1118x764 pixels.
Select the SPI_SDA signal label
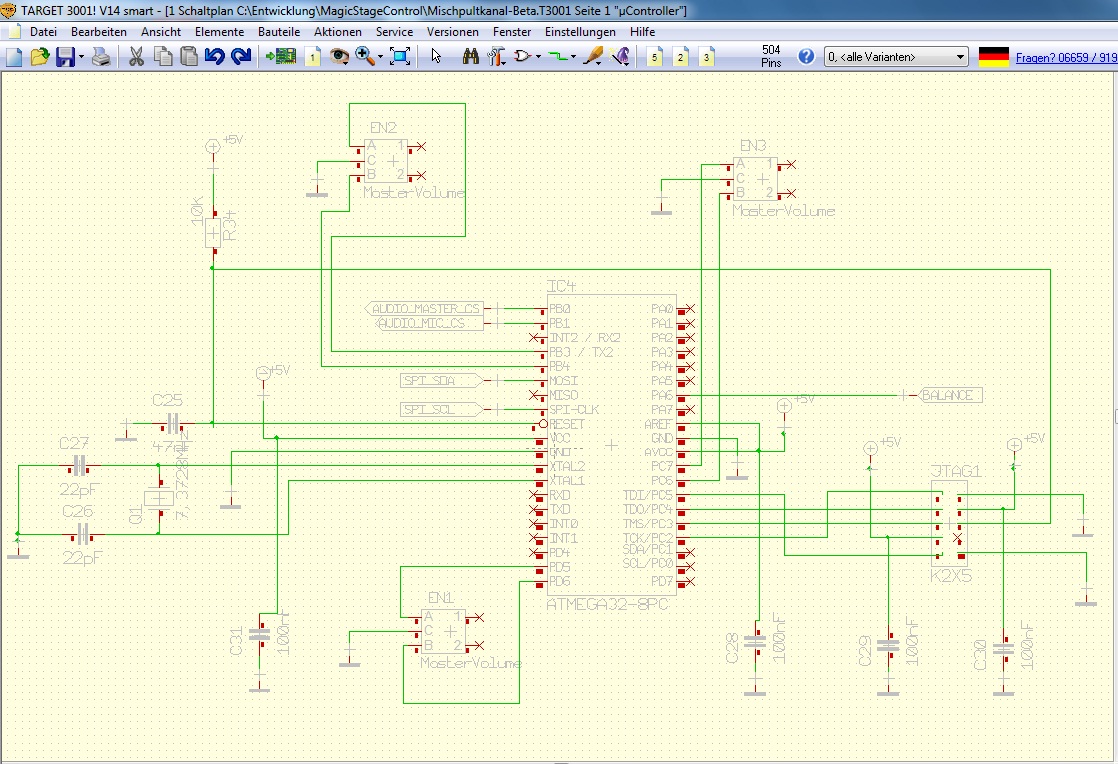[x=441, y=381]
